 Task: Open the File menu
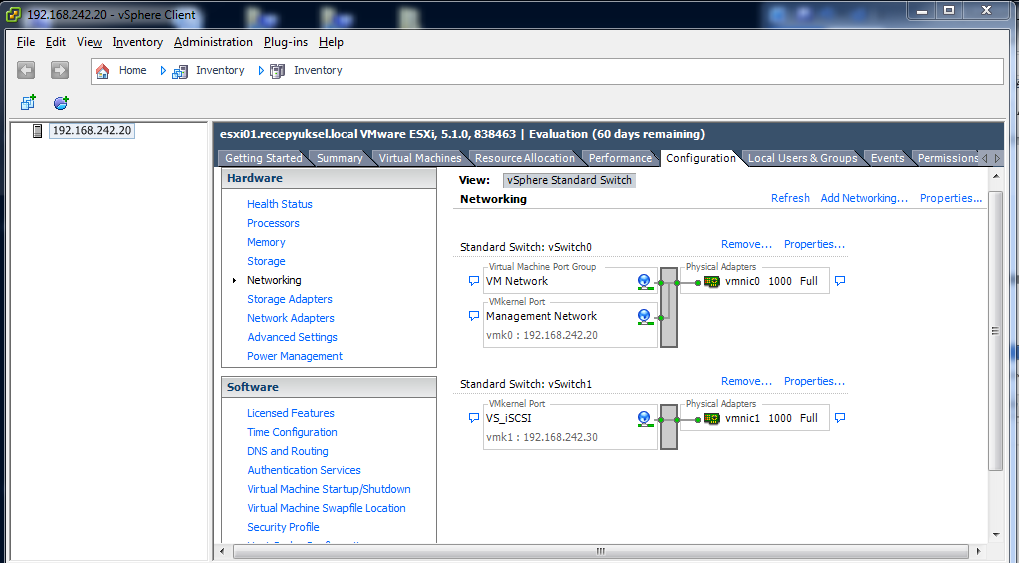coord(26,42)
